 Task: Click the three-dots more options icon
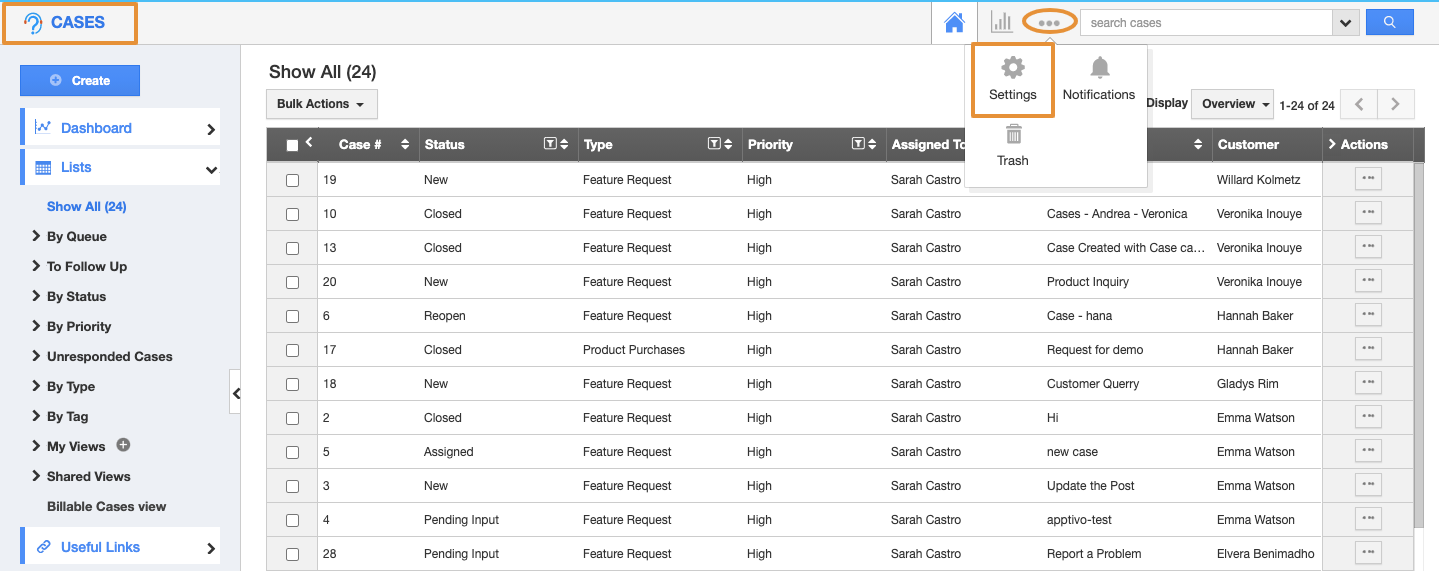tap(1048, 22)
